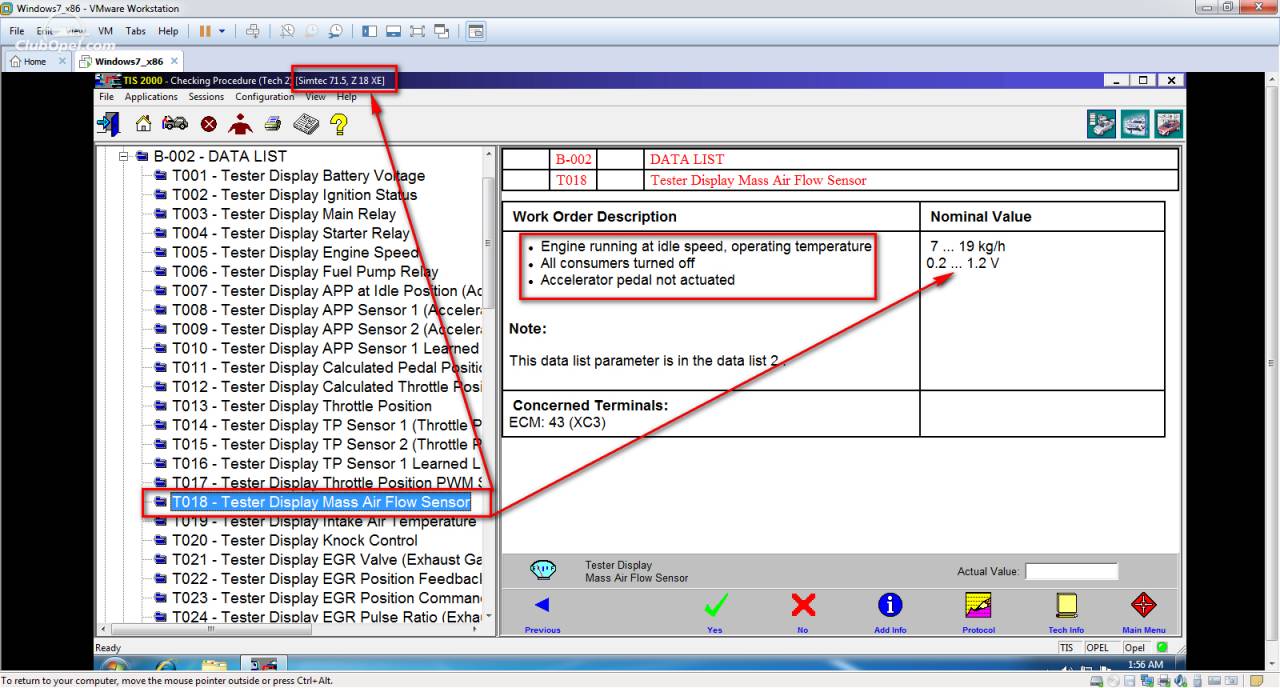The width and height of the screenshot is (1280, 688).
Task: Toggle the VMware thumbnail bar icon
Action: tap(393, 31)
